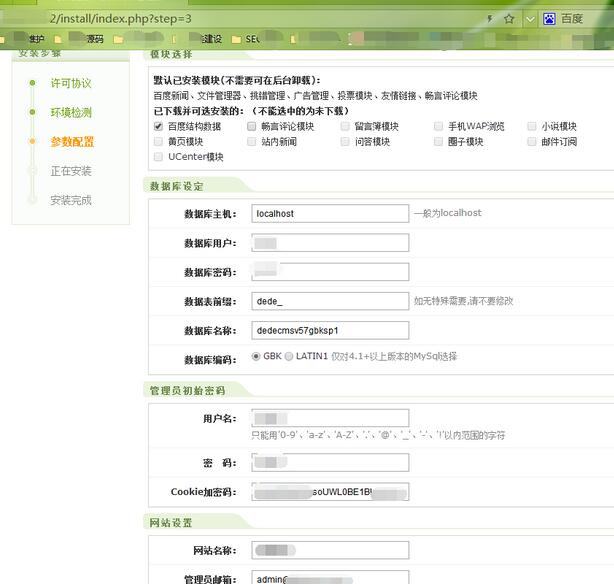Go to the 许可协议 install step
The image size is (614, 584).
[x=71, y=84]
